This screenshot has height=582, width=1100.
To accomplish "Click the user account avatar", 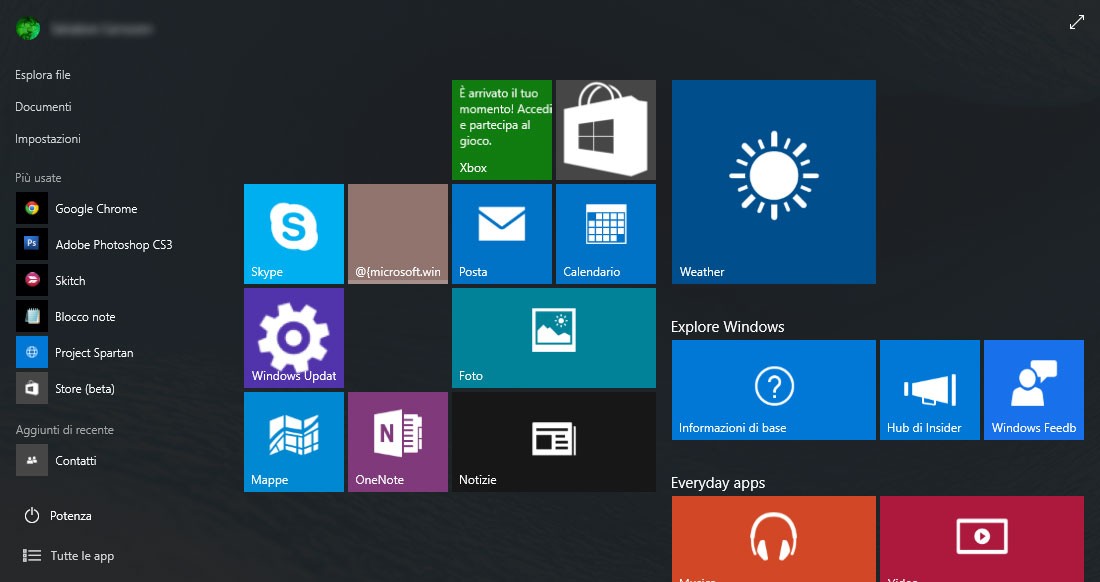I will [x=28, y=29].
